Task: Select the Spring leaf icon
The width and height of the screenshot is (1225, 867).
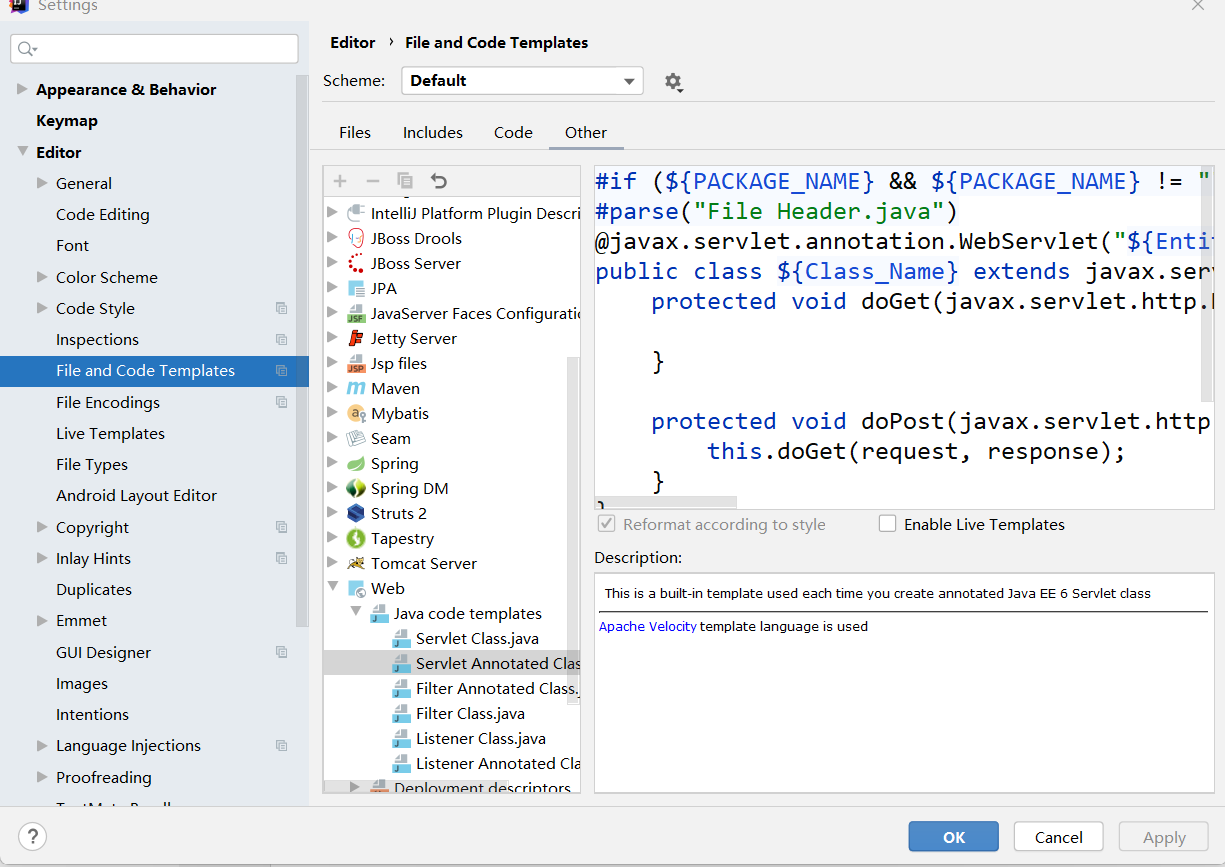Action: [356, 463]
